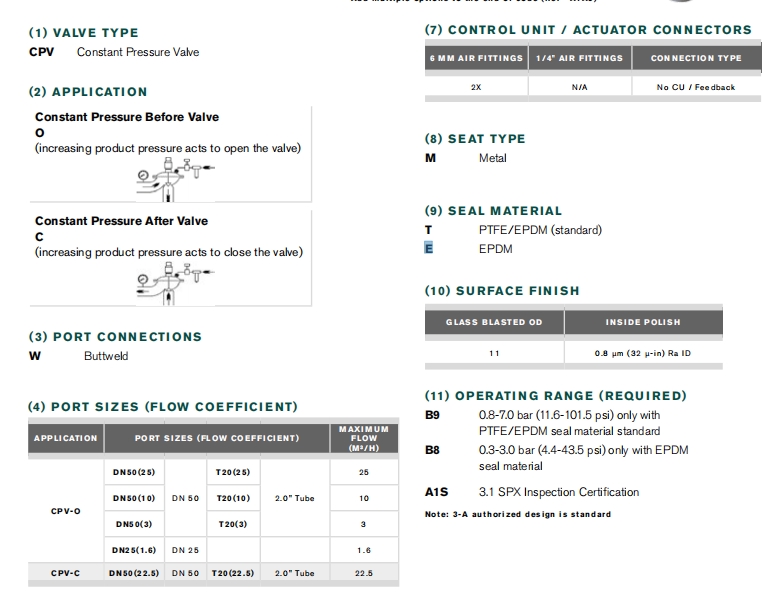Screen dimensions: 762x608
Task: Click the 'EPDM' text beside code E
Action: point(496,249)
